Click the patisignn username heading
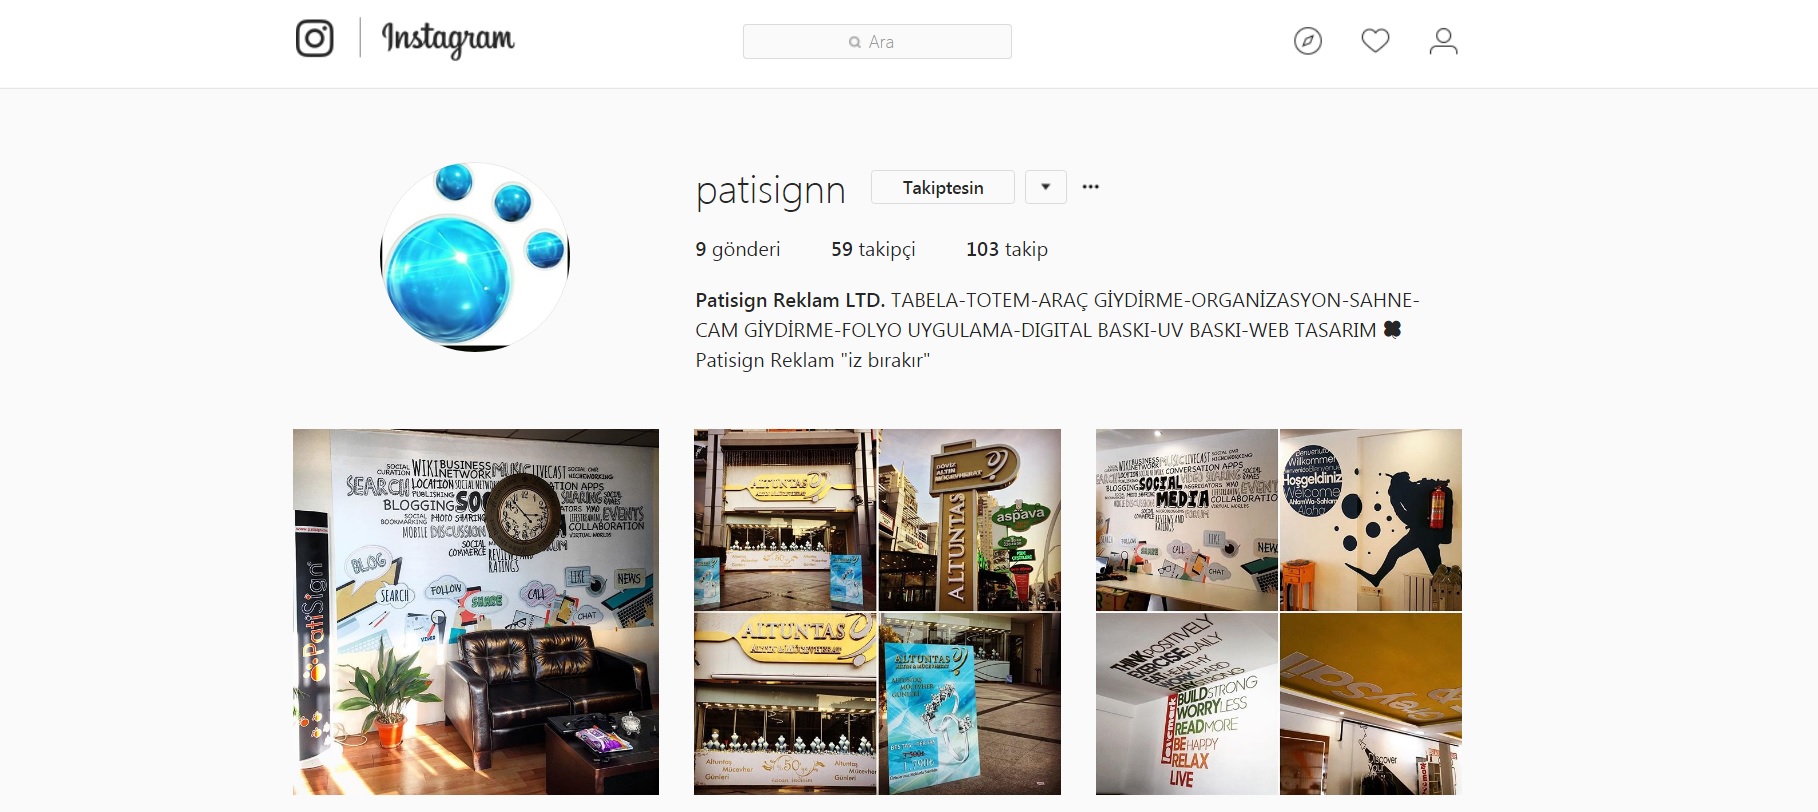Viewport: 1818px width, 812px height. [770, 190]
